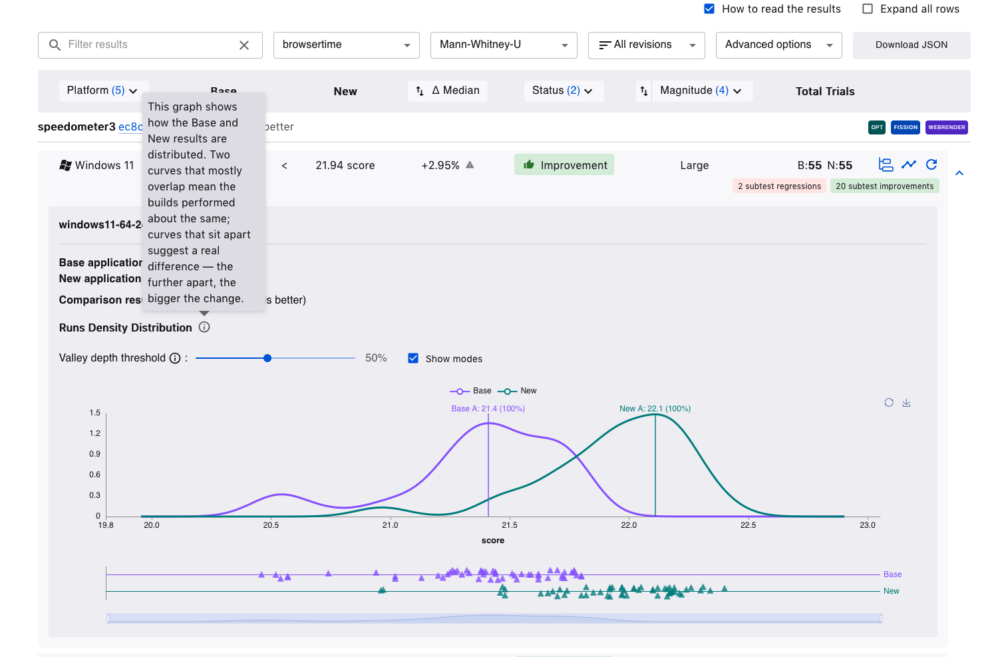Click the upward triangle next to +2.95%
Viewport: 1000px width, 657px height.
pos(470,165)
